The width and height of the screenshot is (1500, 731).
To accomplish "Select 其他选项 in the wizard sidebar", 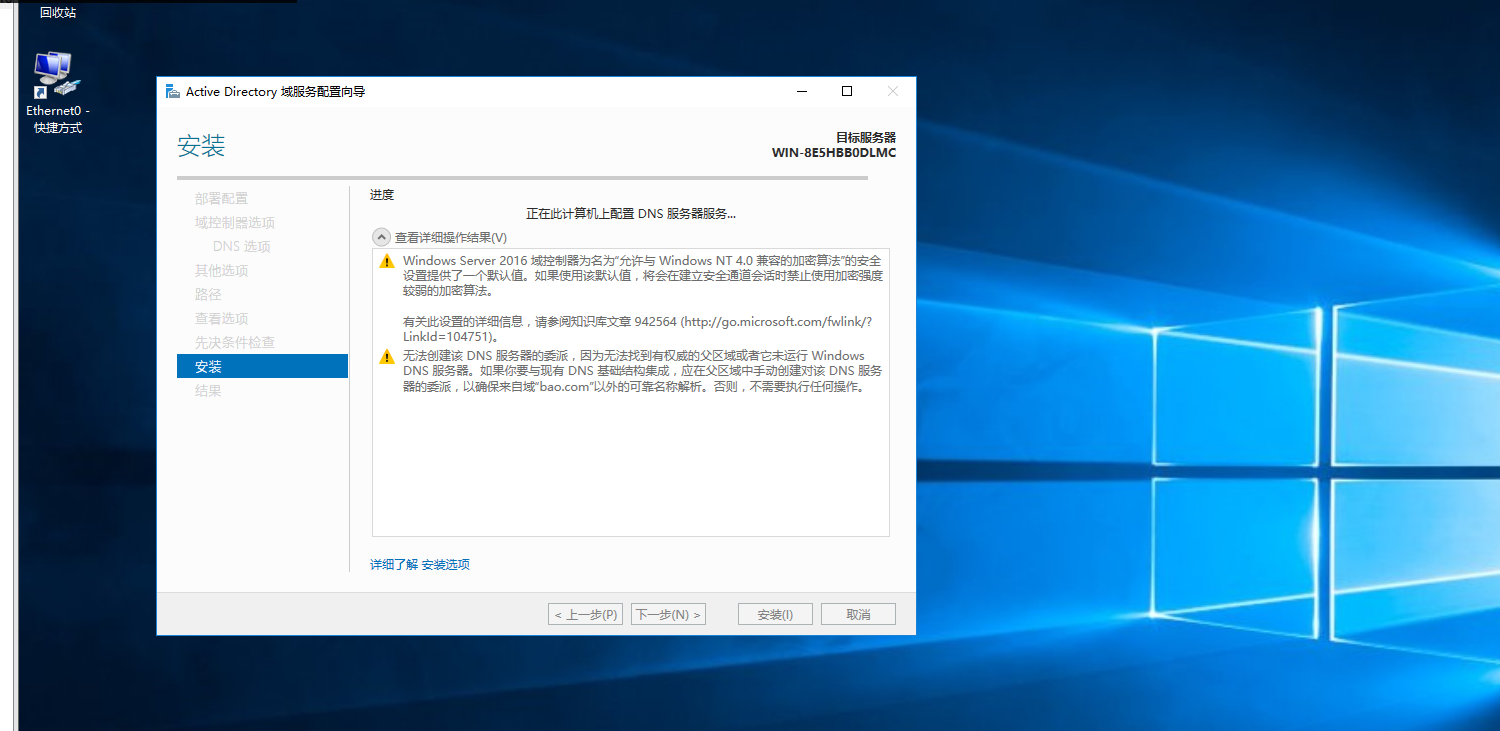I will coord(222,270).
